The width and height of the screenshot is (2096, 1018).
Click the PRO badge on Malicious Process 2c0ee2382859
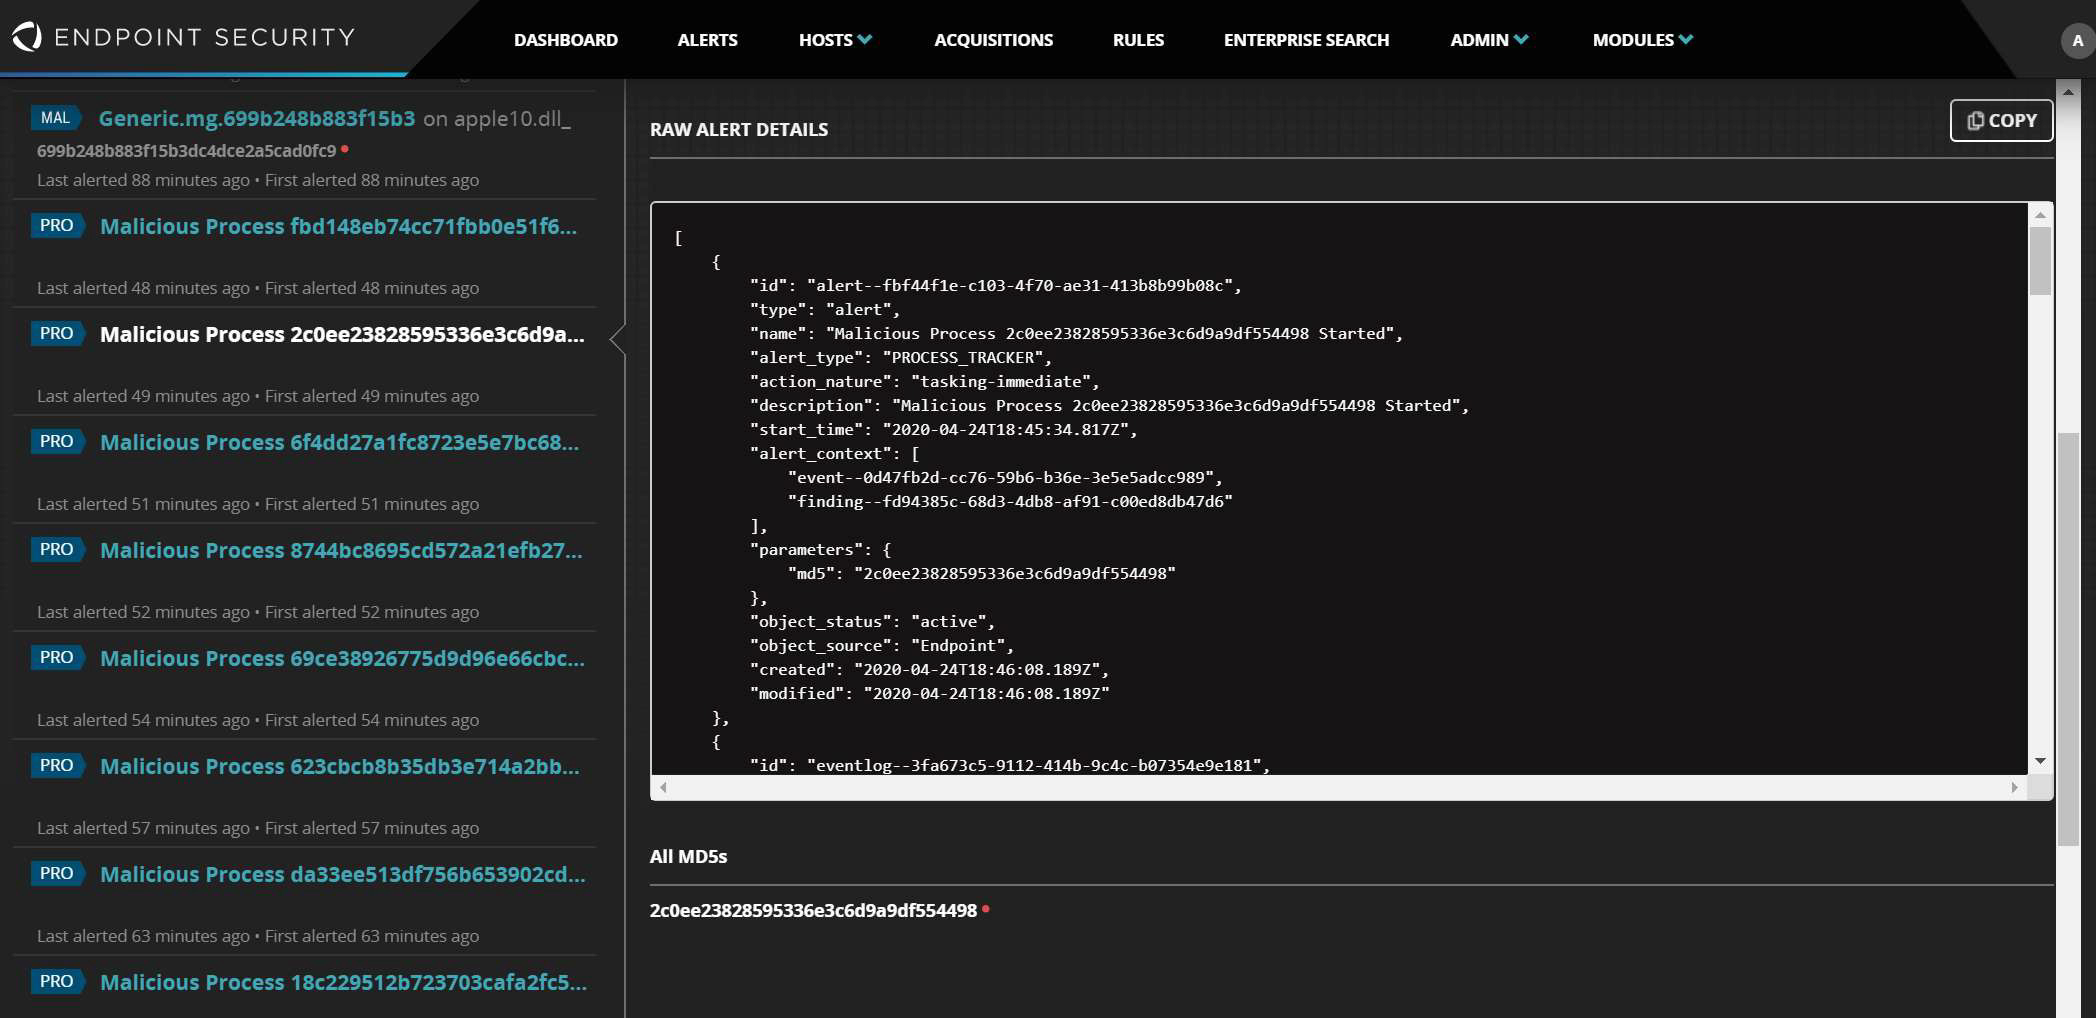57,334
